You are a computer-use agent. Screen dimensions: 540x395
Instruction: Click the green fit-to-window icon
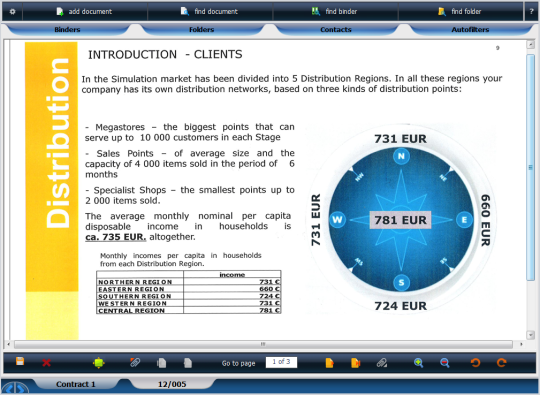[98, 363]
